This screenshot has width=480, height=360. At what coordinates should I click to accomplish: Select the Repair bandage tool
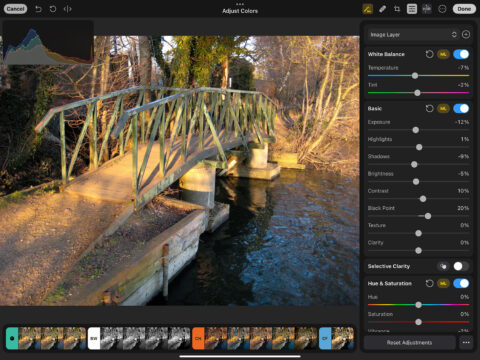tap(383, 9)
